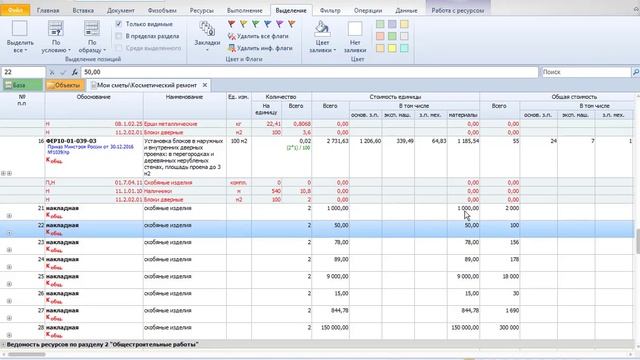
Task: Expand row 26 накладная plus icon
Action: pos(9,301)
